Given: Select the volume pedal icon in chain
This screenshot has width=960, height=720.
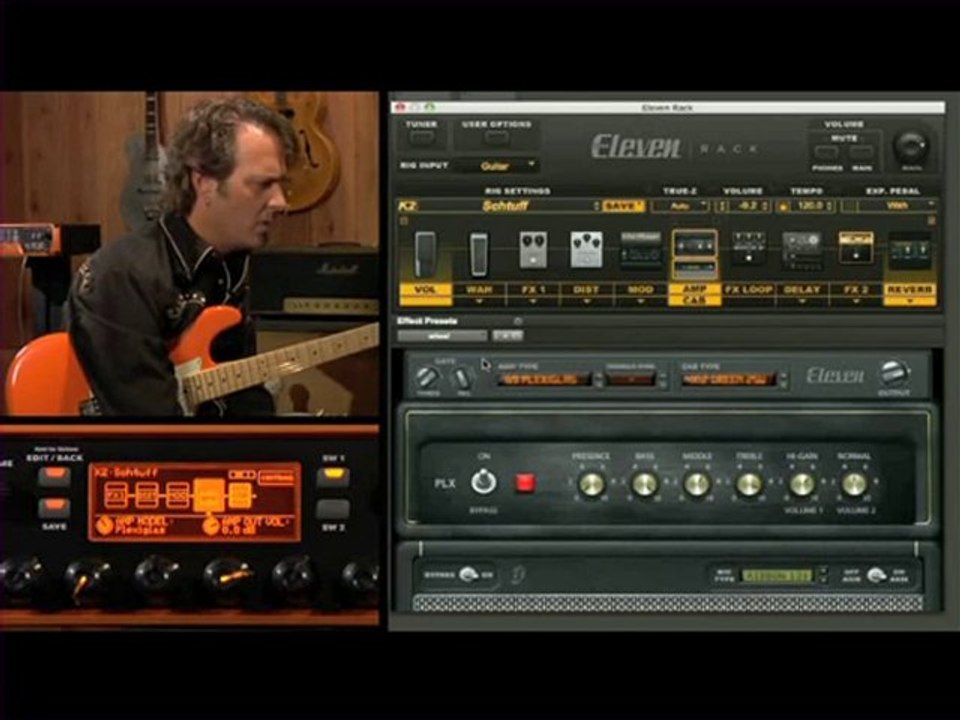Looking at the screenshot, I should pos(425,254).
